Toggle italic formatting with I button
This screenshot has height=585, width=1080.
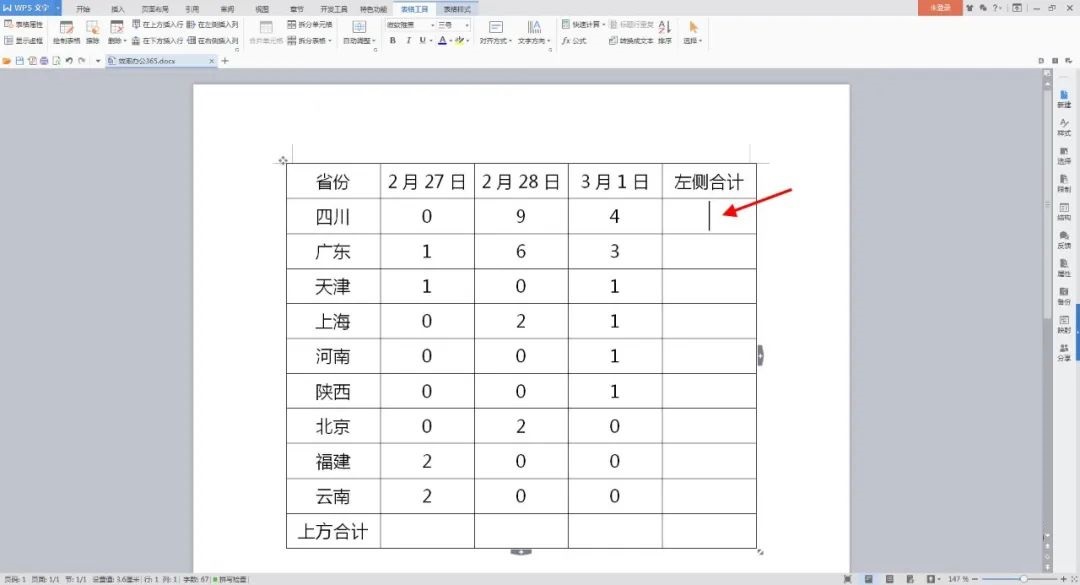click(408, 41)
